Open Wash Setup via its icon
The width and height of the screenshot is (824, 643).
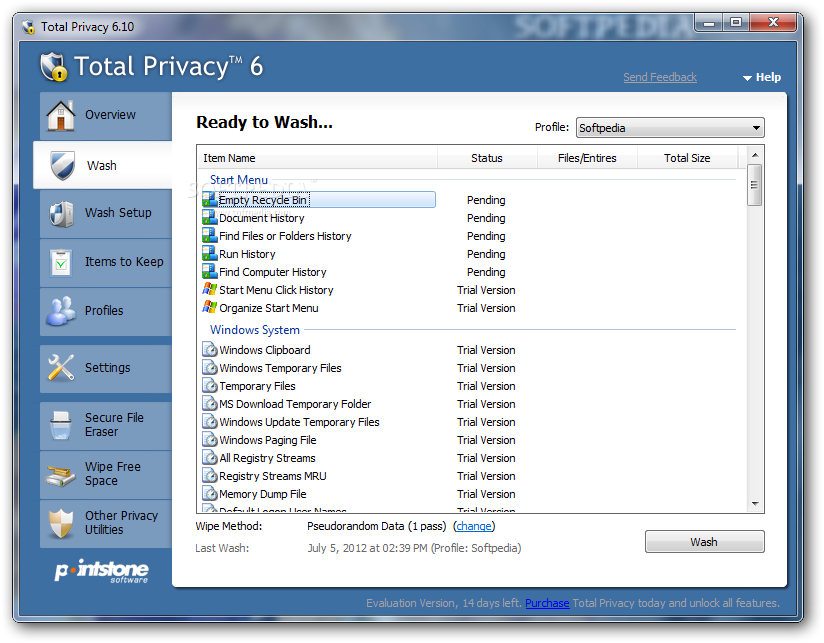60,213
